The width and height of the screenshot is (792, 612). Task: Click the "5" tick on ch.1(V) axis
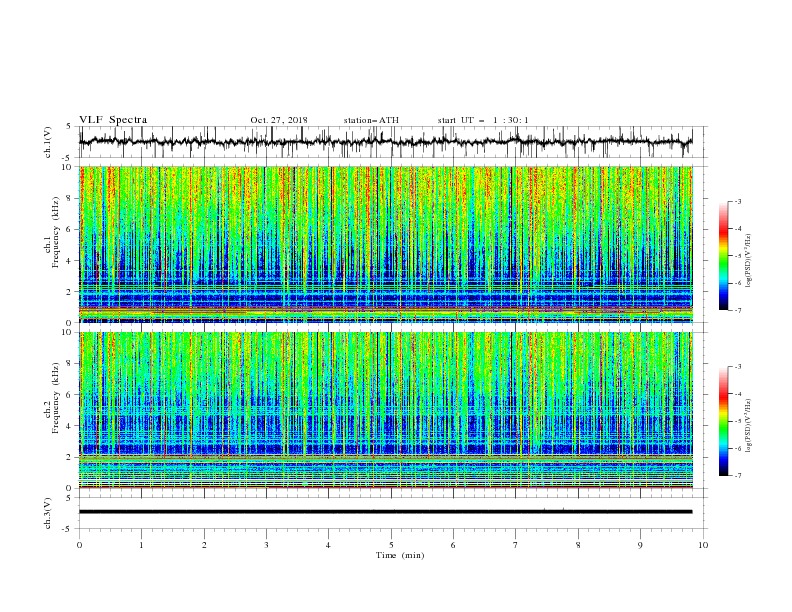pyautogui.click(x=69, y=126)
